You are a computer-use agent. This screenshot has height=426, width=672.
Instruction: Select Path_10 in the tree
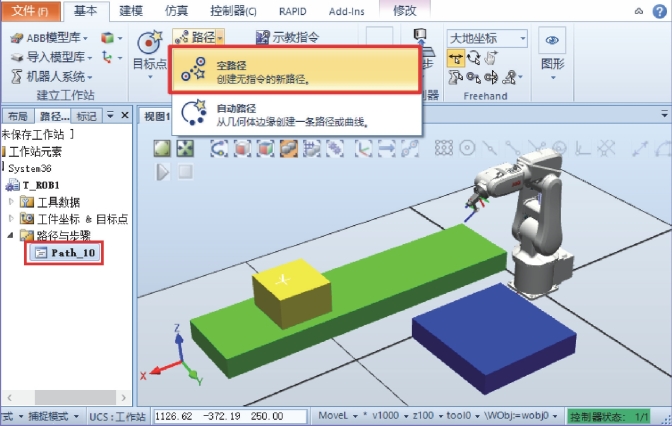tap(65, 253)
